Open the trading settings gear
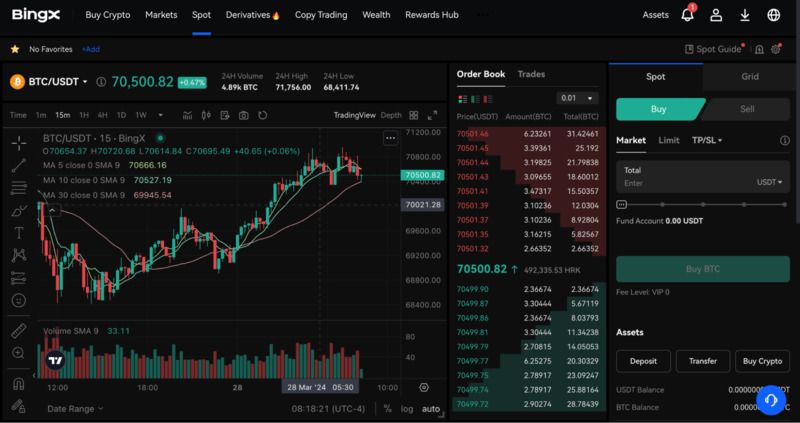This screenshot has height=423, width=800. [777, 49]
